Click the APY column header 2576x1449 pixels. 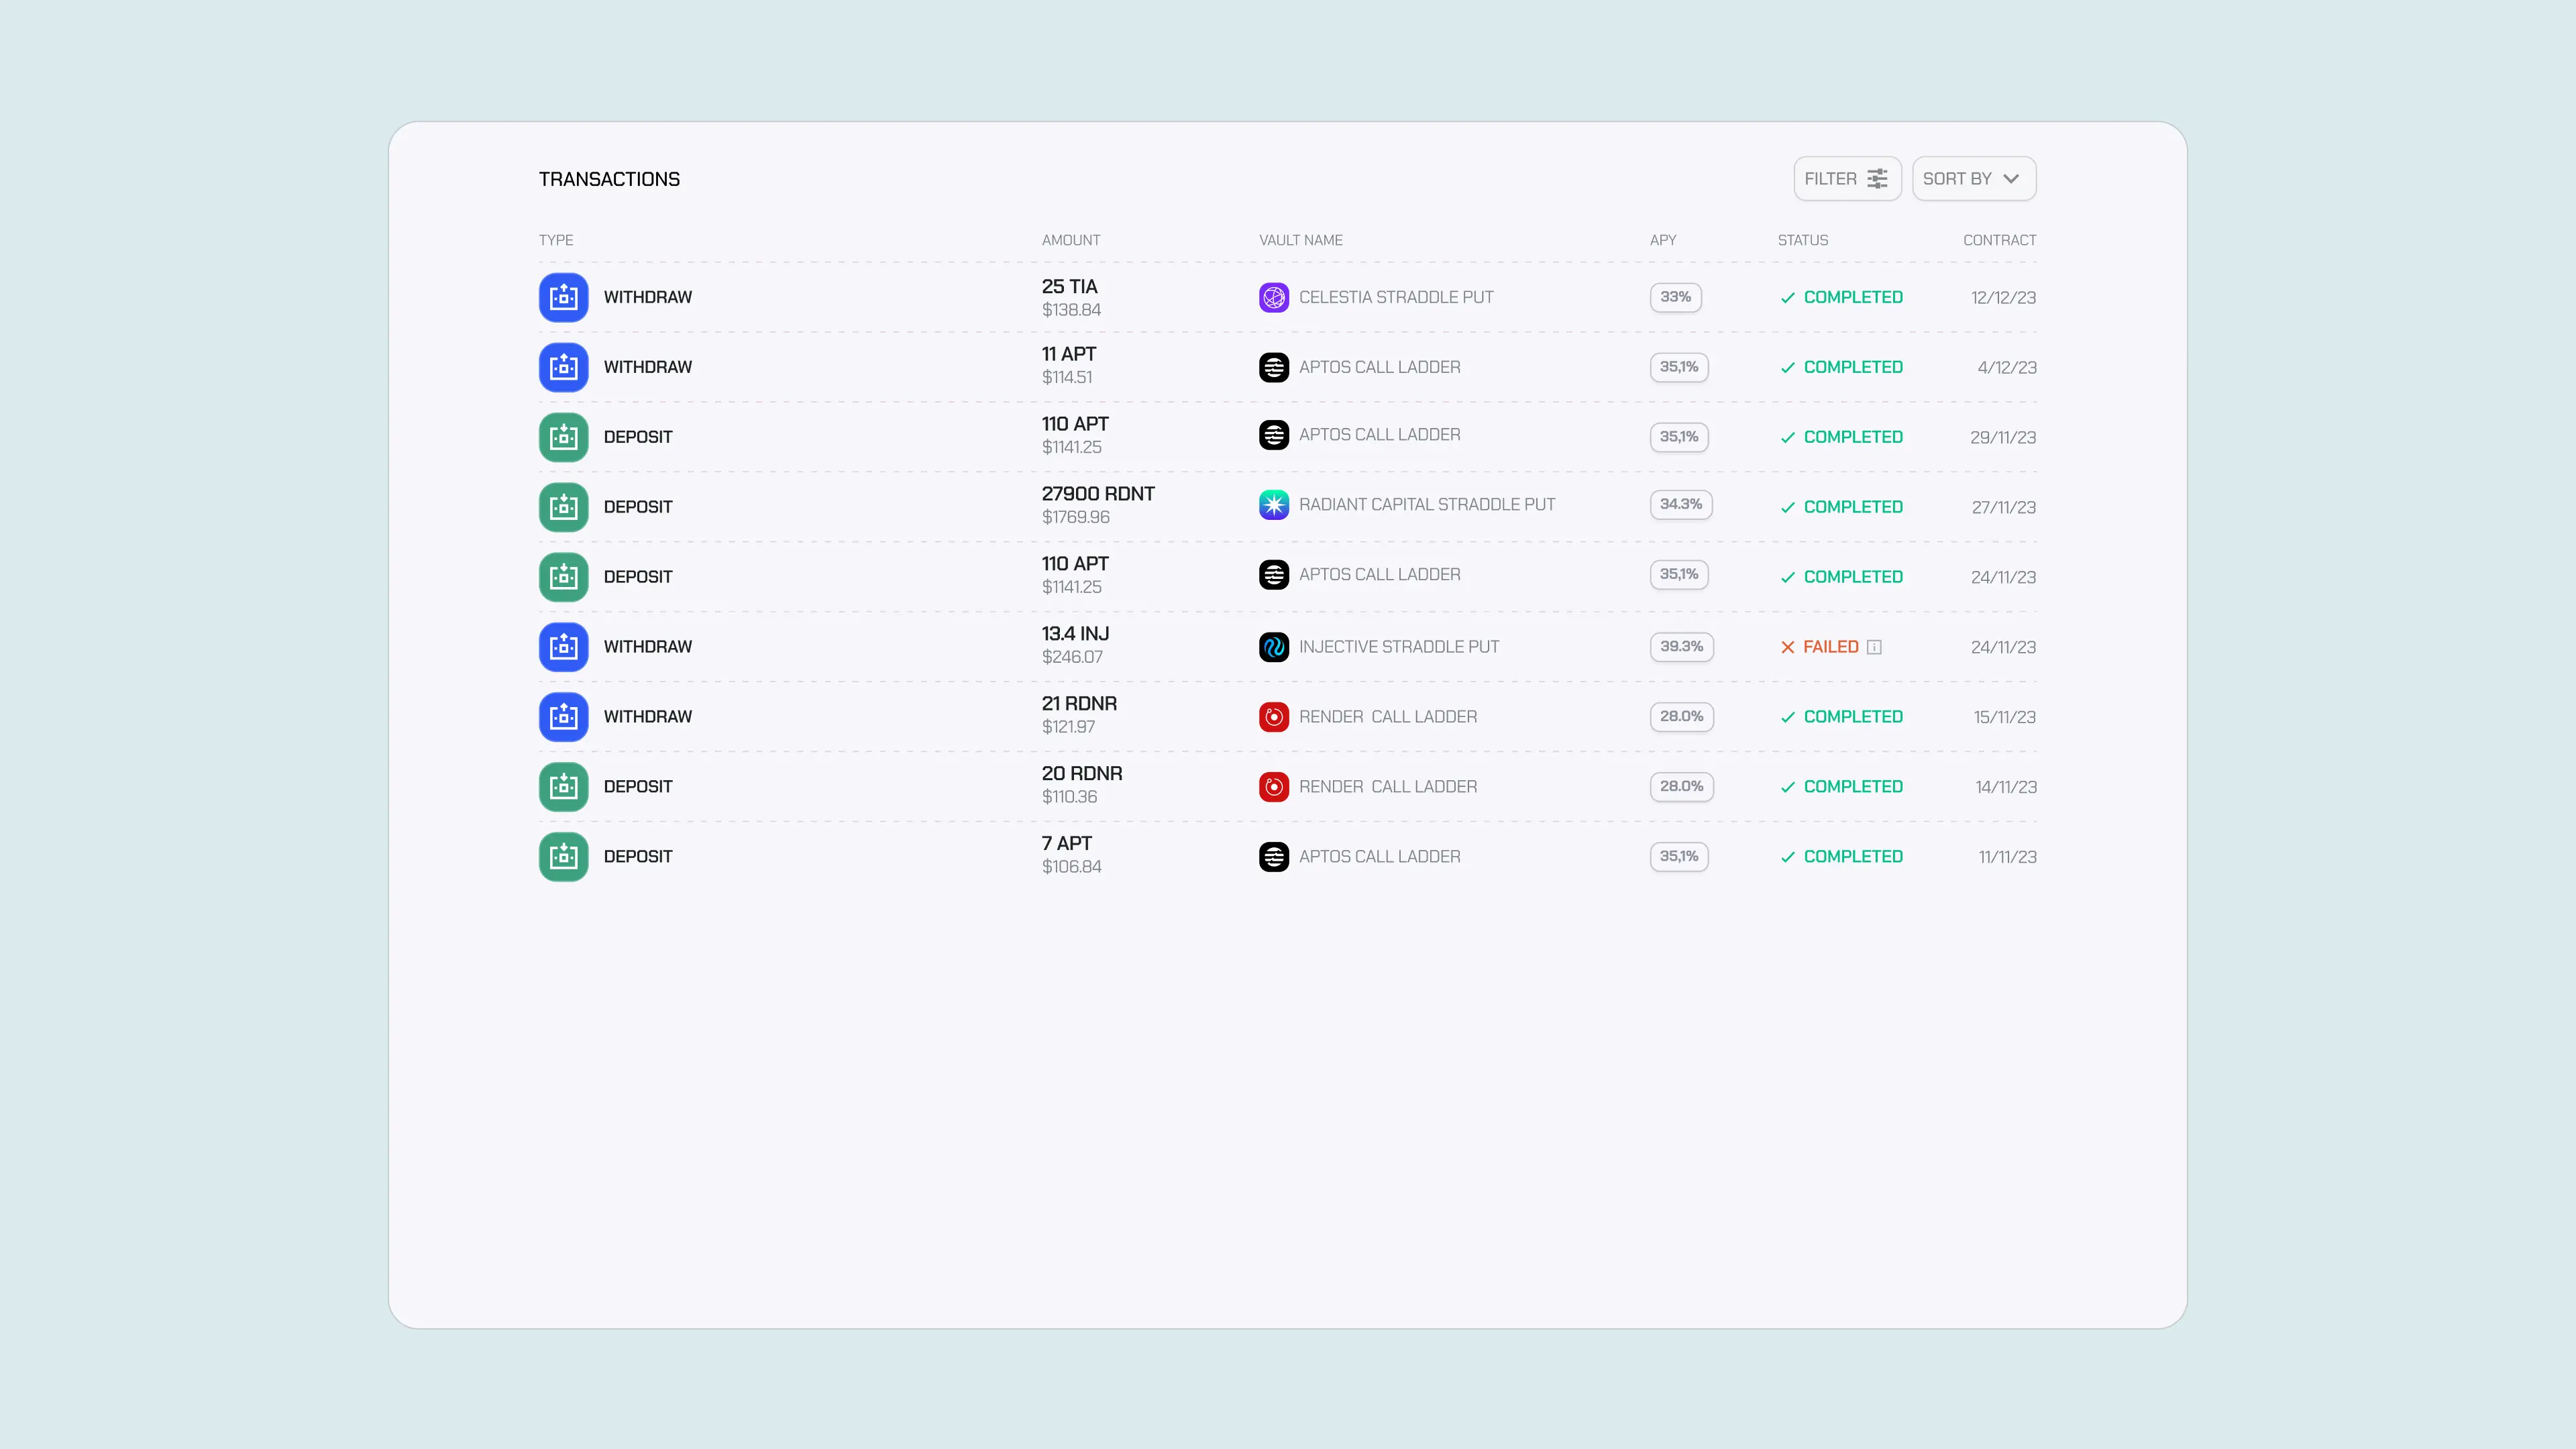pyautogui.click(x=1663, y=240)
